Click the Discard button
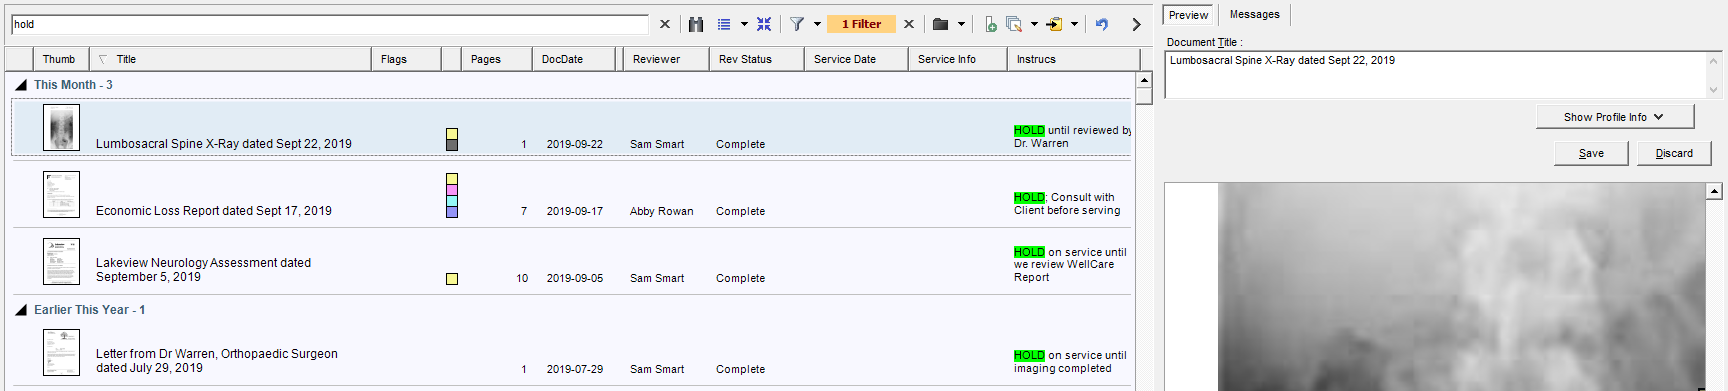 (x=1674, y=153)
